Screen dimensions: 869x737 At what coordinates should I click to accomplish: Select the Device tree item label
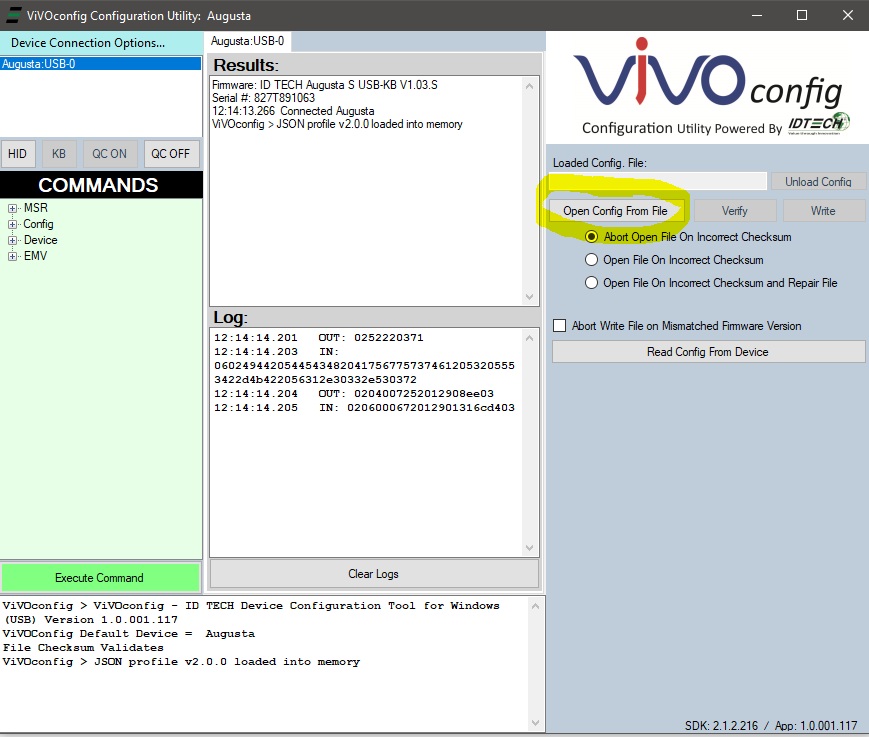40,240
